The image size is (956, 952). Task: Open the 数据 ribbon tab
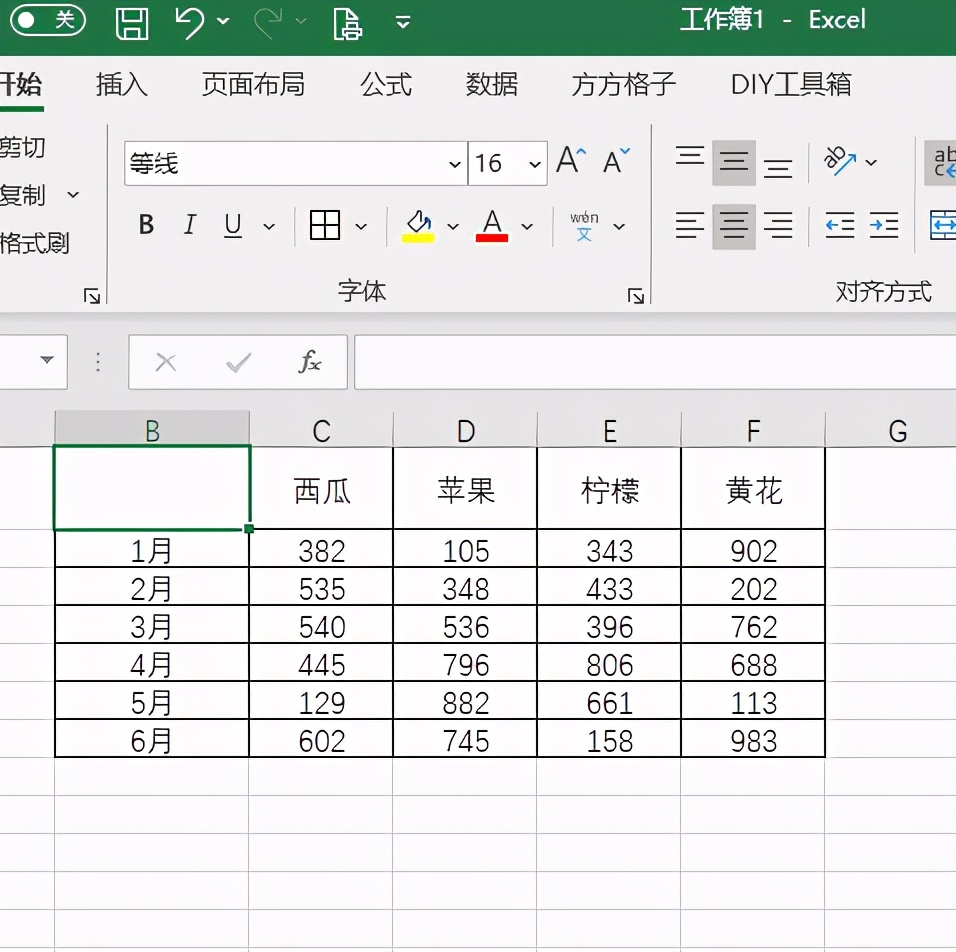pos(492,85)
